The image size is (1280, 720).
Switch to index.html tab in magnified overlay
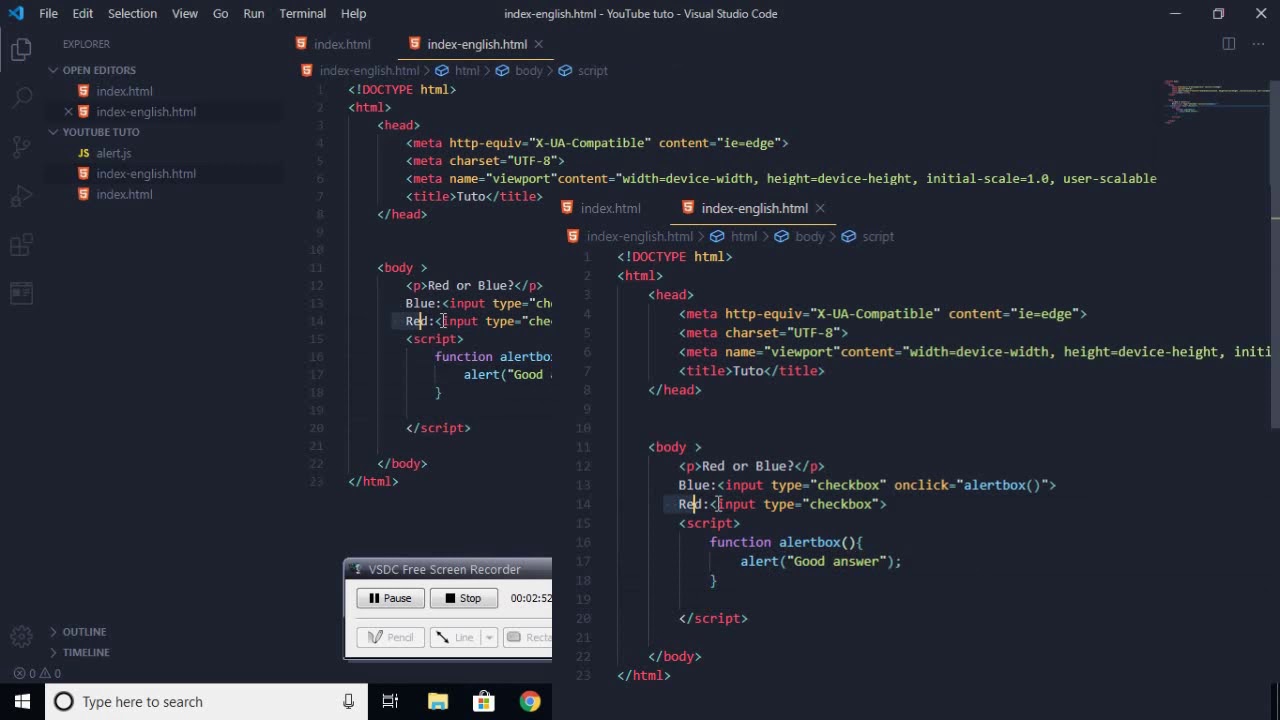(610, 208)
